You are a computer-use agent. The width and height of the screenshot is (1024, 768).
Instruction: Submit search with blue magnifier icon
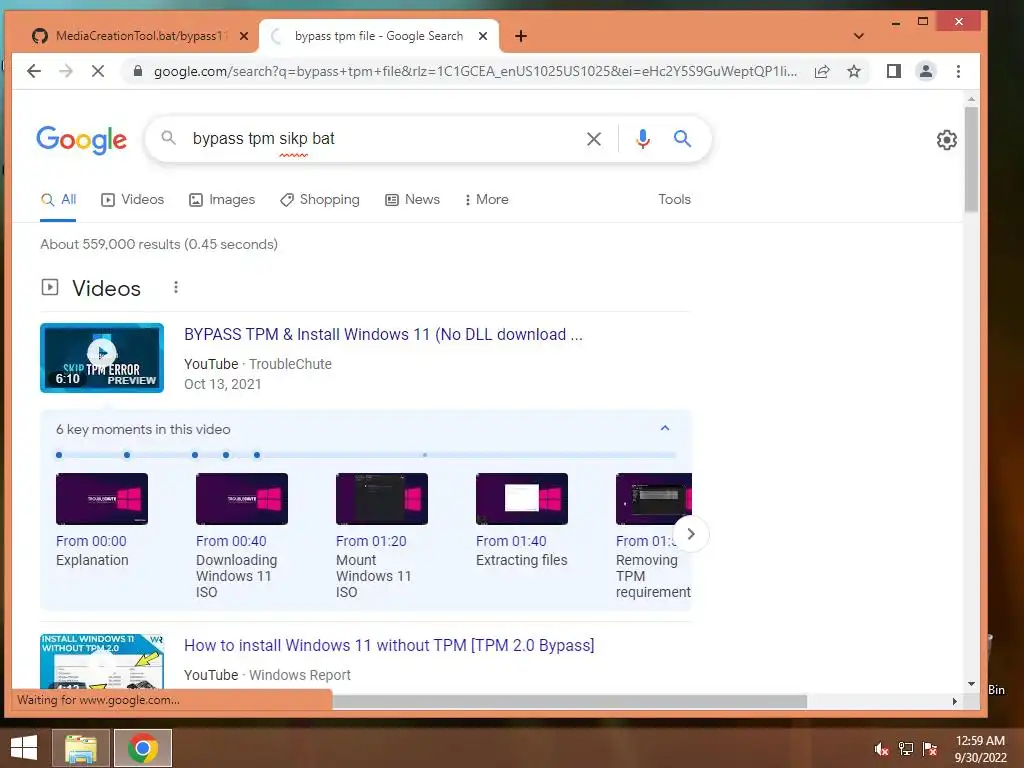(682, 138)
